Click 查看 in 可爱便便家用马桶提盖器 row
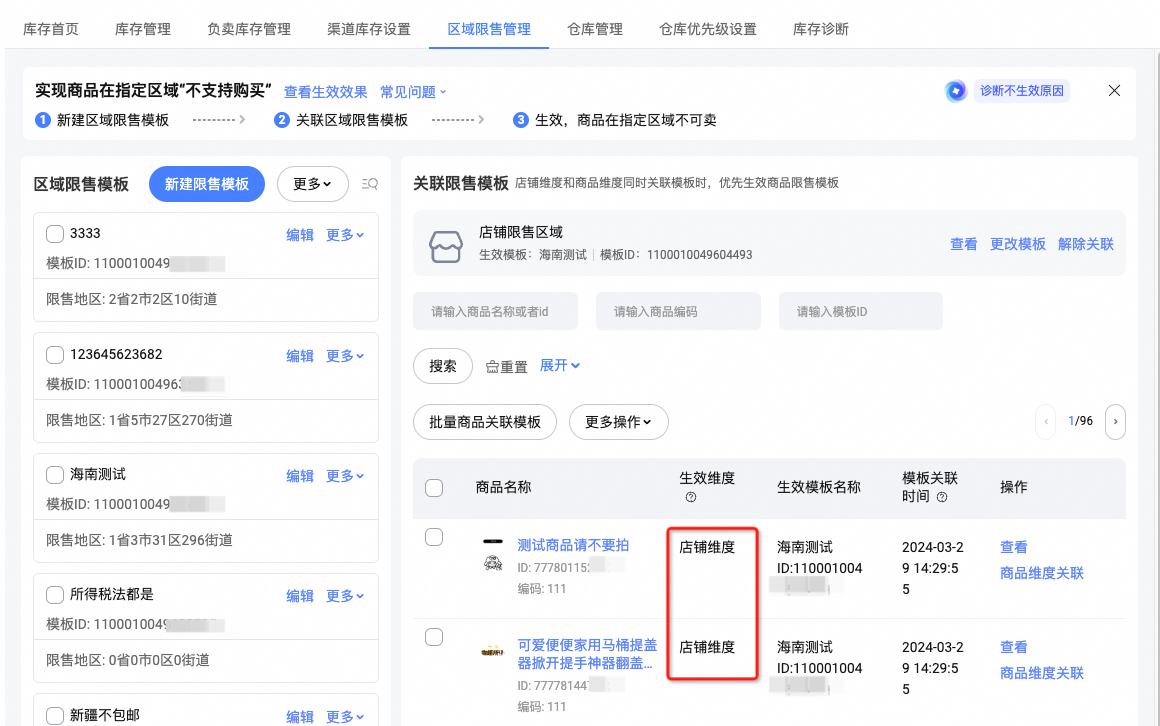1160x726 pixels. [x=1014, y=647]
